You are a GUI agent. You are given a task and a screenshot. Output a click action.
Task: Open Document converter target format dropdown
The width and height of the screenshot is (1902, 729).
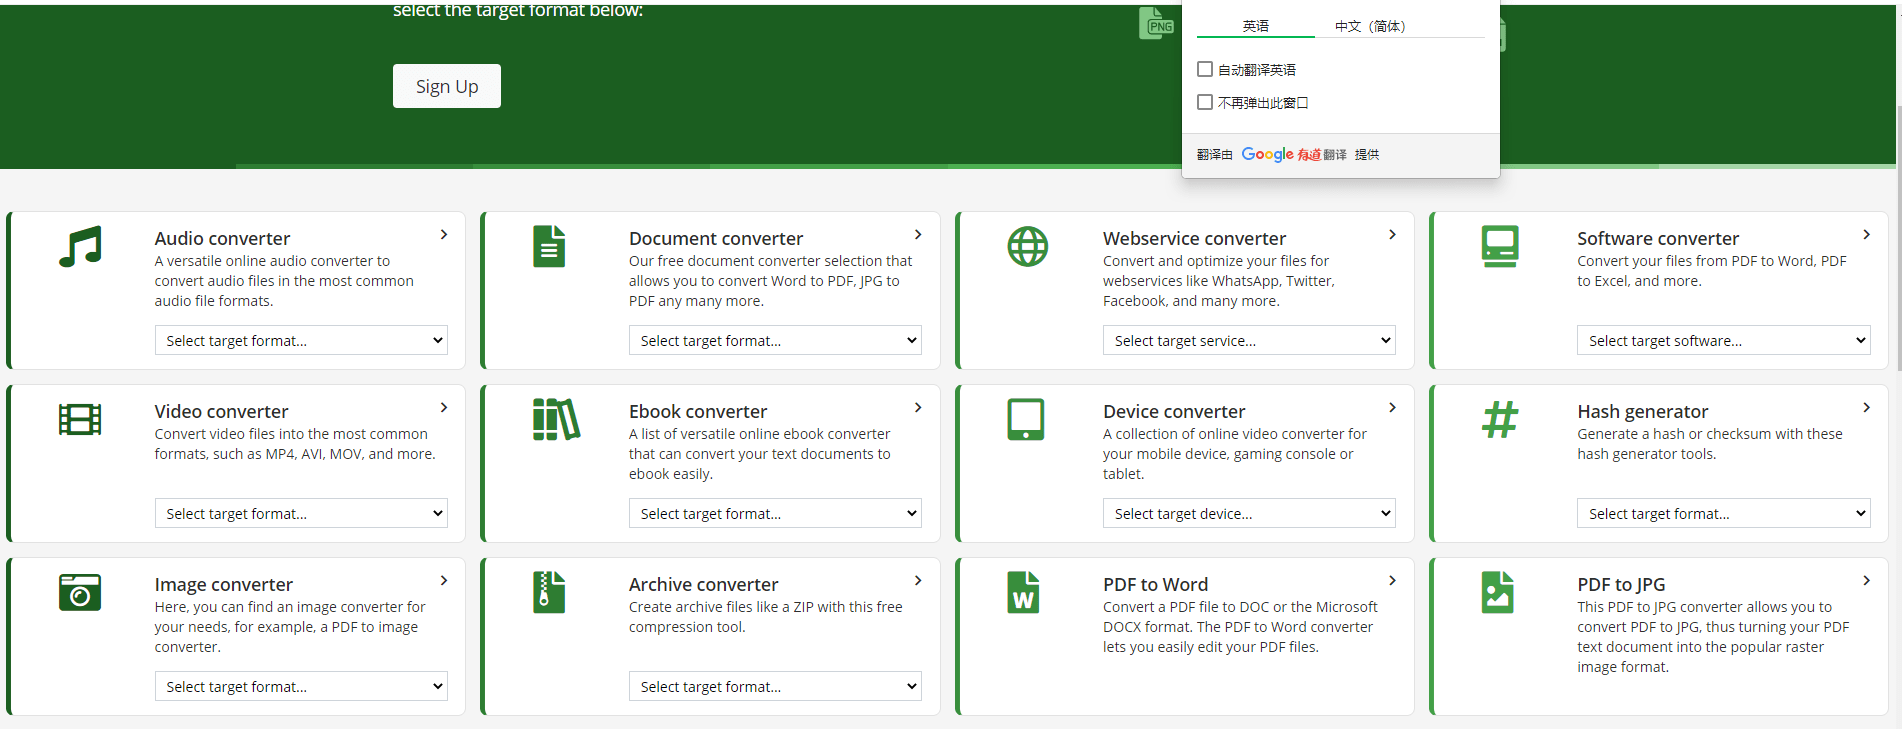775,340
